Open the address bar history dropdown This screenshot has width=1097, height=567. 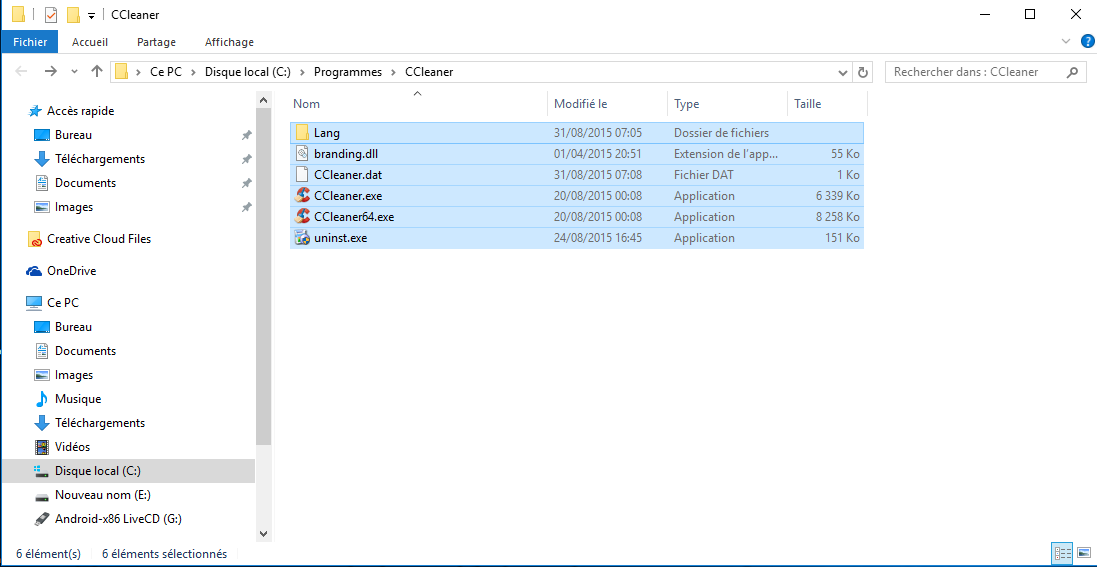(x=843, y=72)
